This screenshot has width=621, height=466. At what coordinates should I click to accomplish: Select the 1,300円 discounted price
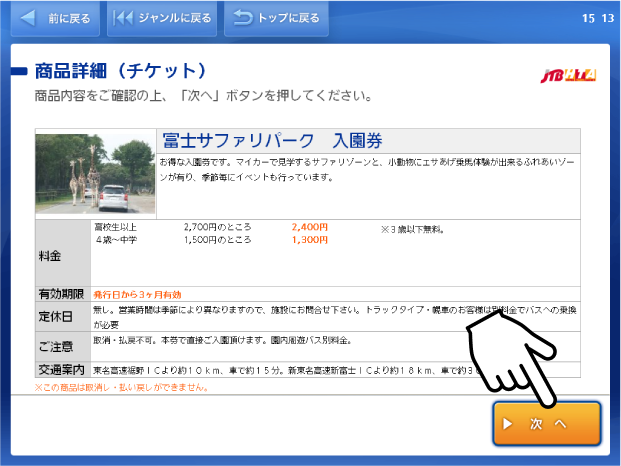point(310,240)
